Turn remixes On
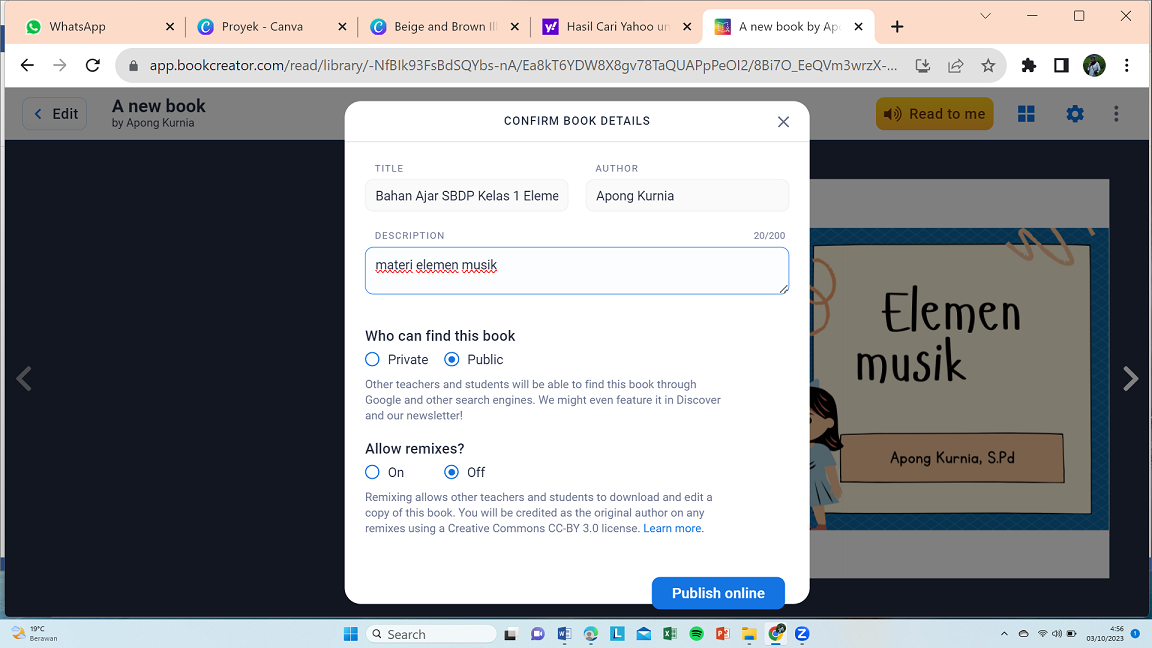Image resolution: width=1152 pixels, height=648 pixels. pyautogui.click(x=373, y=472)
